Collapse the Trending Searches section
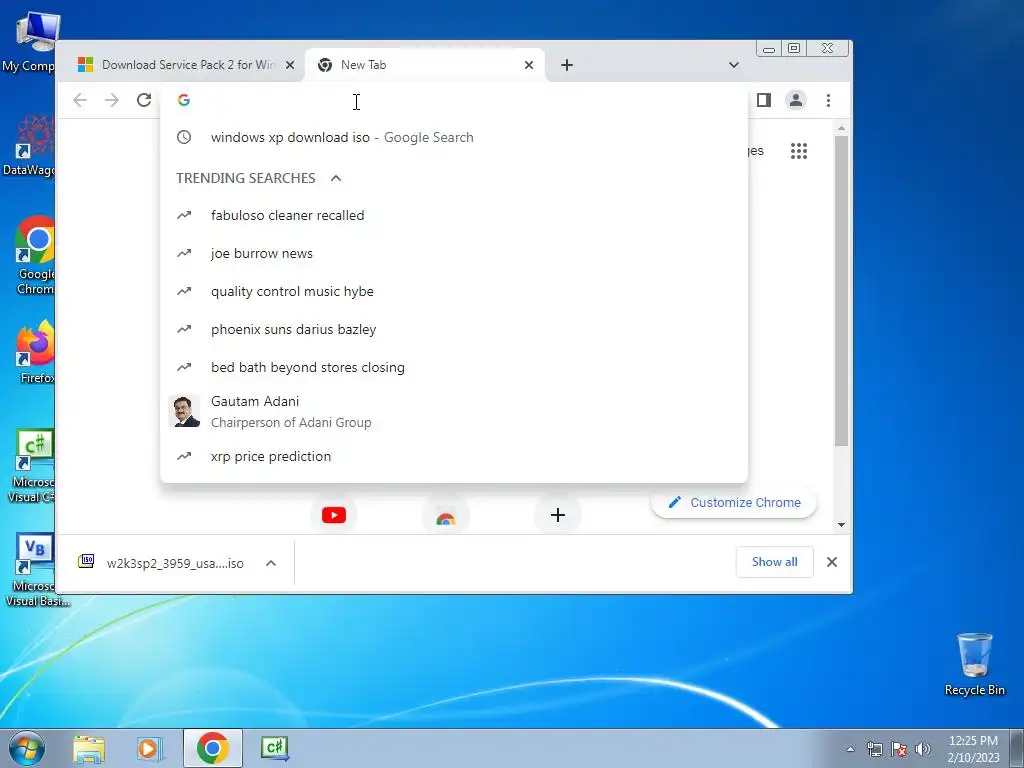The width and height of the screenshot is (1024, 768). (x=336, y=178)
